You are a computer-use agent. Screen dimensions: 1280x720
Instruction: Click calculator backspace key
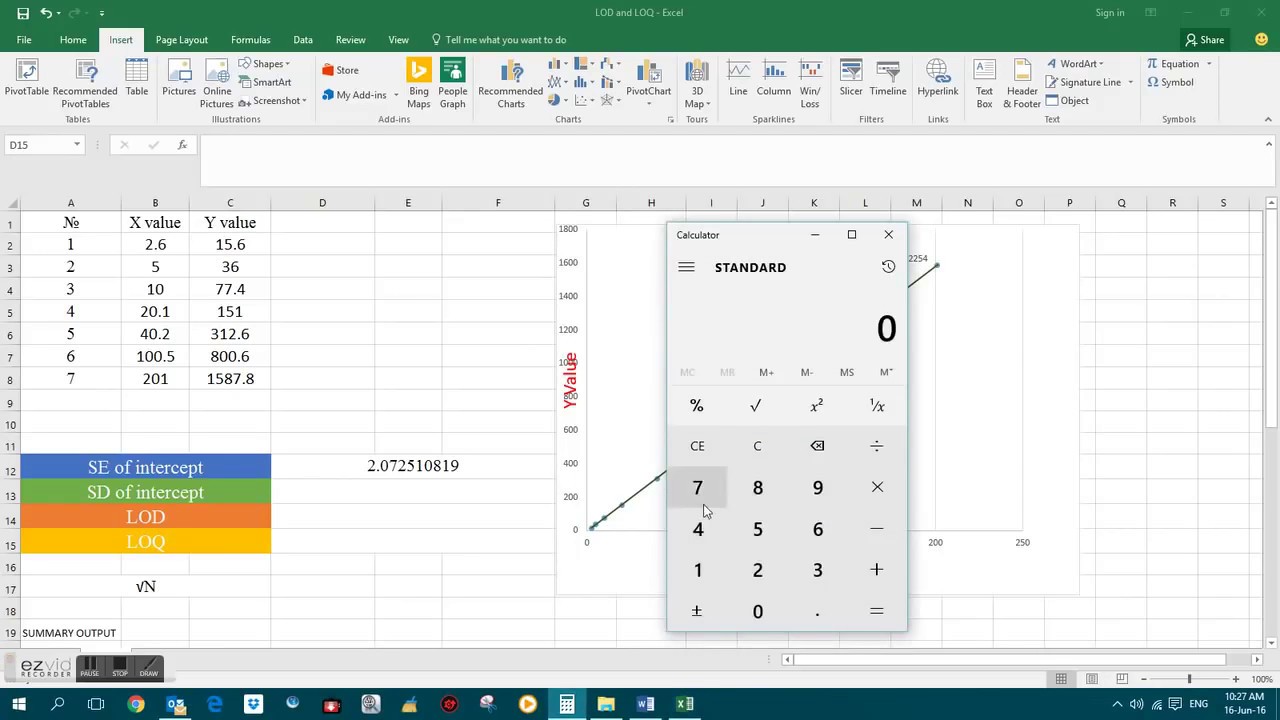point(817,446)
